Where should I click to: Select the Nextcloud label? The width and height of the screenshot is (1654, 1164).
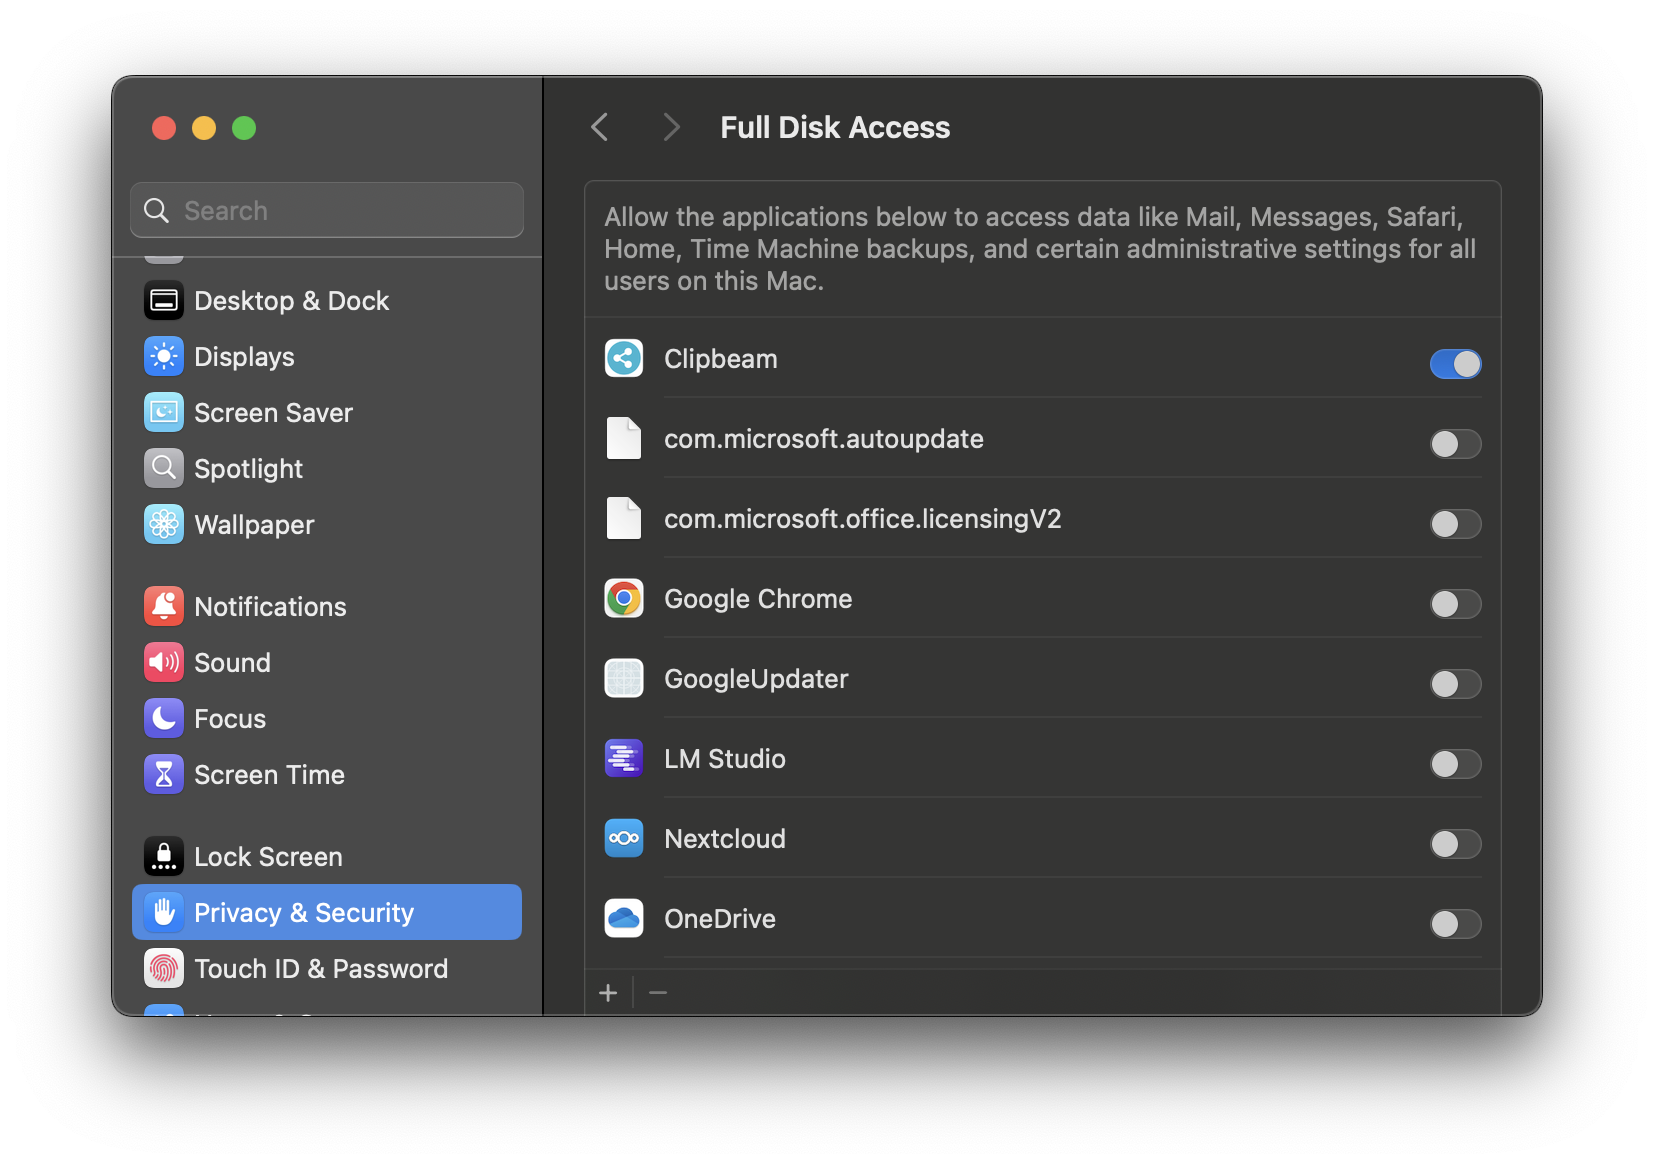(x=725, y=839)
